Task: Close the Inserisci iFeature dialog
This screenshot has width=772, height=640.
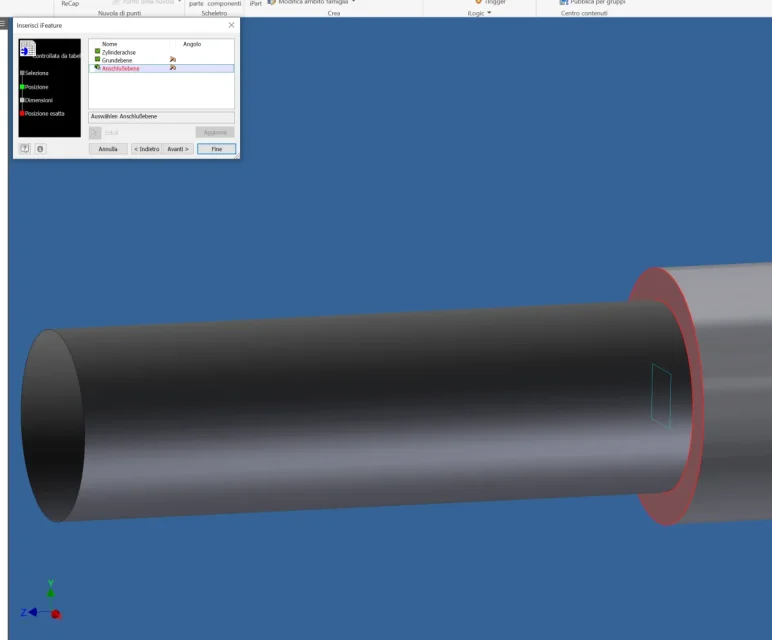Action: tap(231, 25)
